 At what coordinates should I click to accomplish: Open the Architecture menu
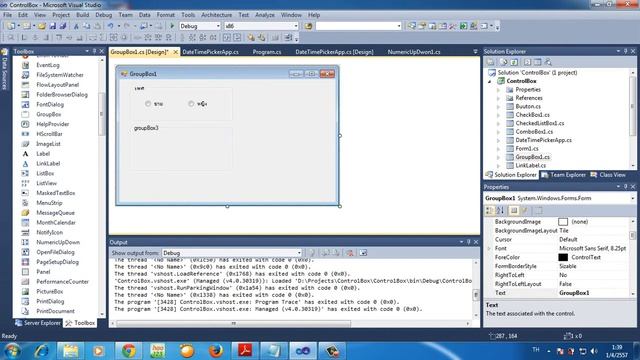[216, 15]
